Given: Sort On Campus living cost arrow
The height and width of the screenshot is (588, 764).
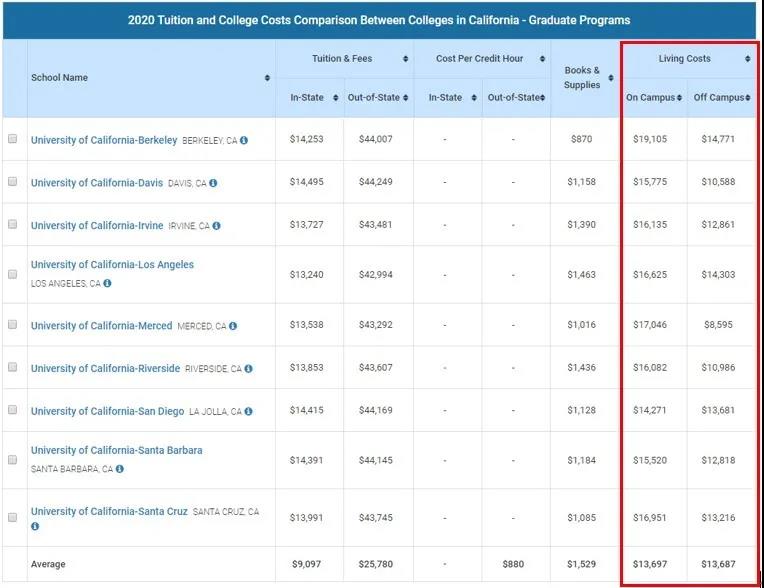Looking at the screenshot, I should (679, 98).
